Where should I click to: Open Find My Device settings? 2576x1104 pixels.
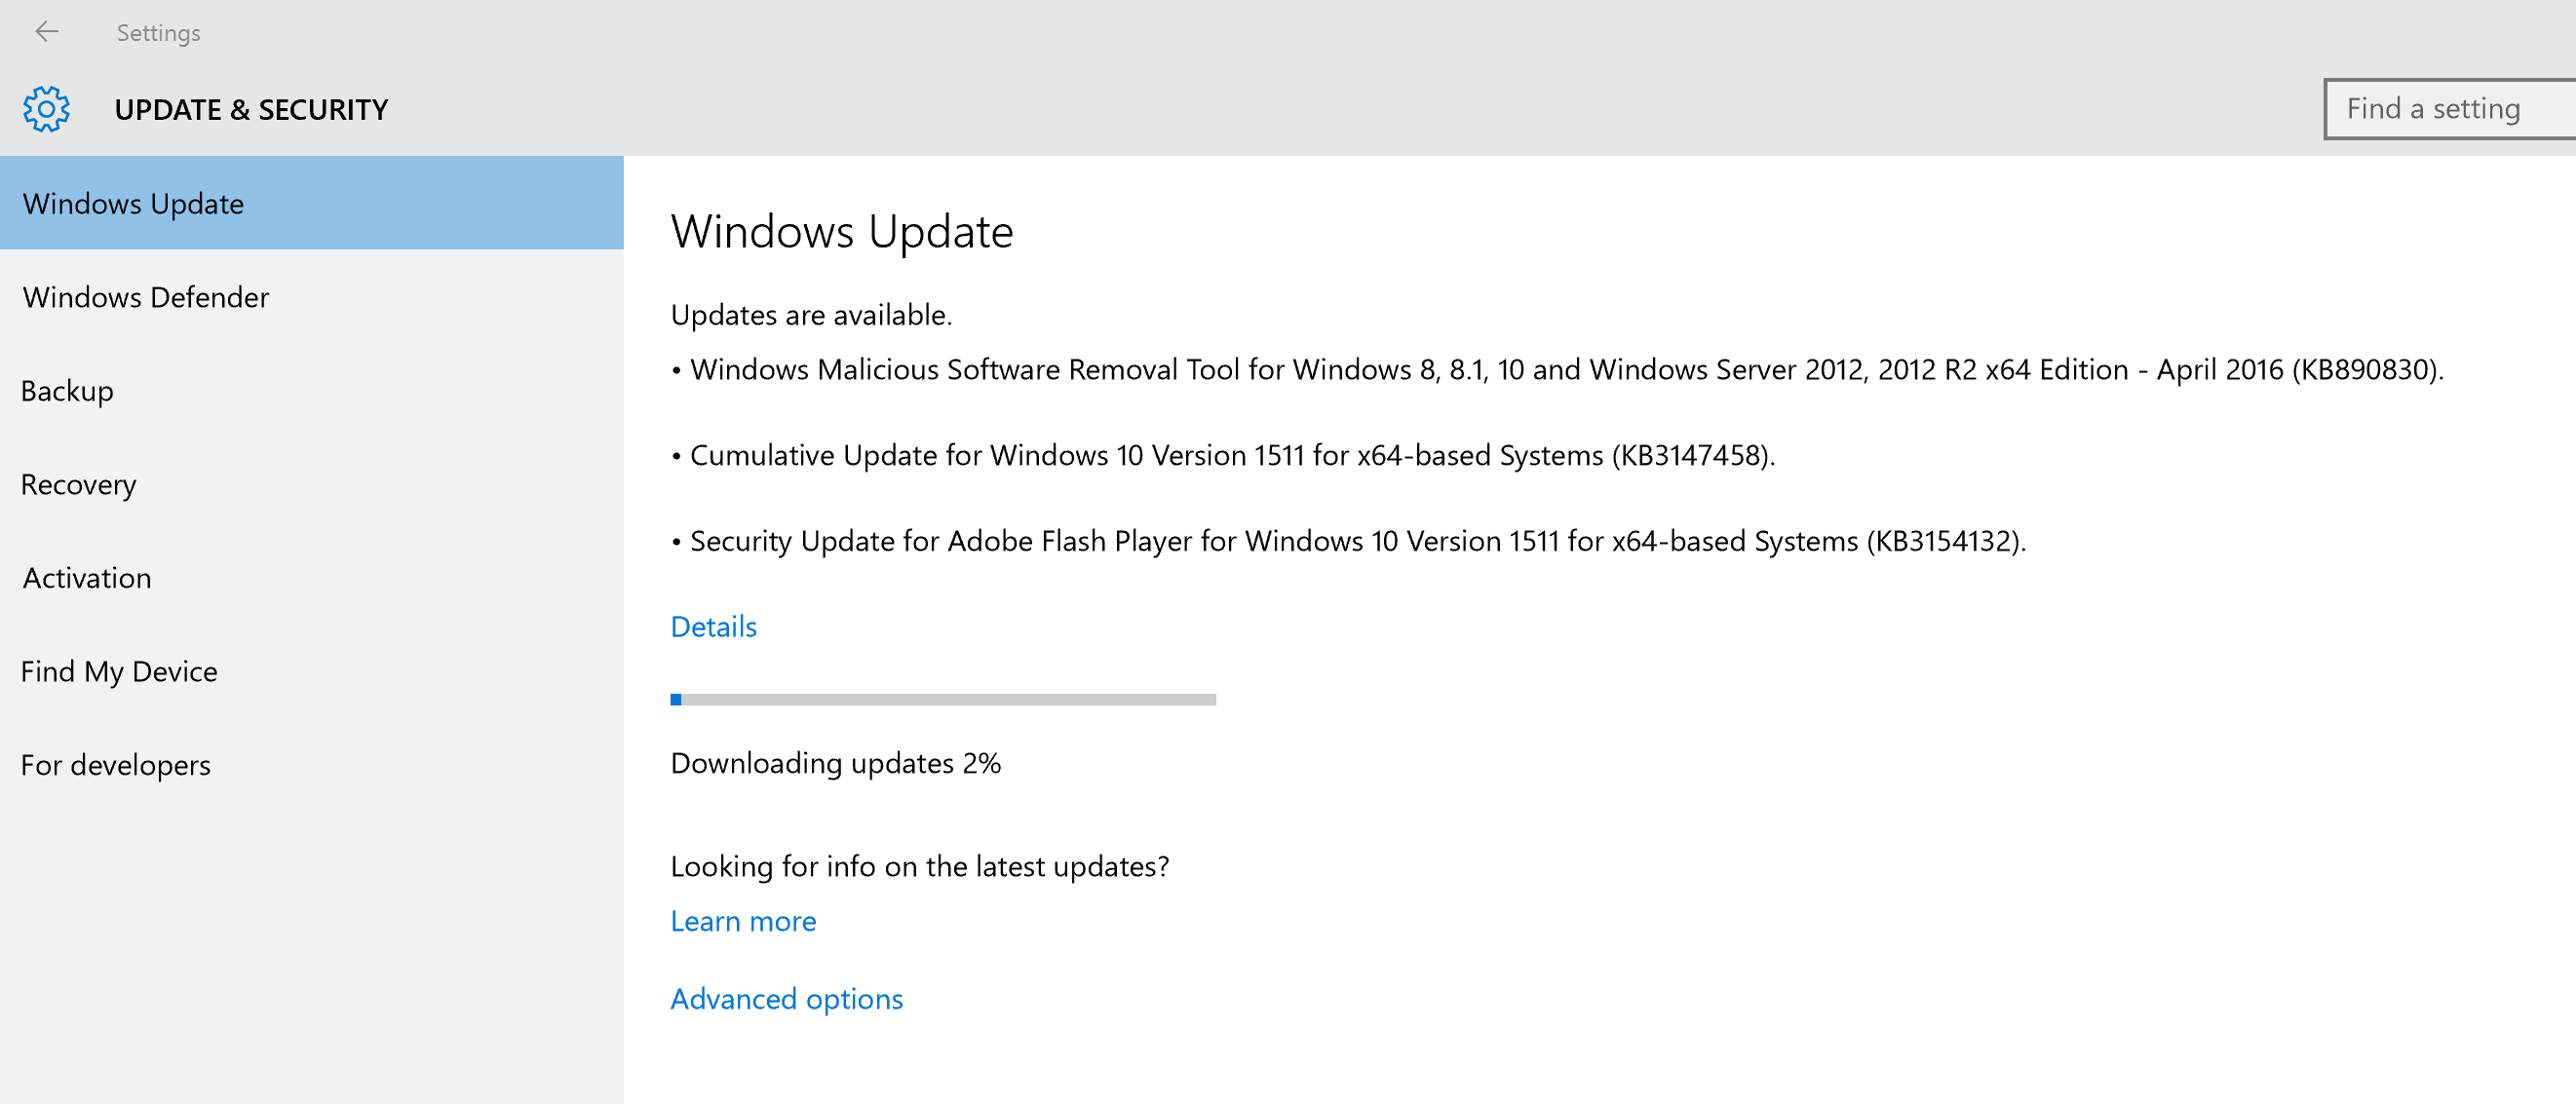[119, 672]
